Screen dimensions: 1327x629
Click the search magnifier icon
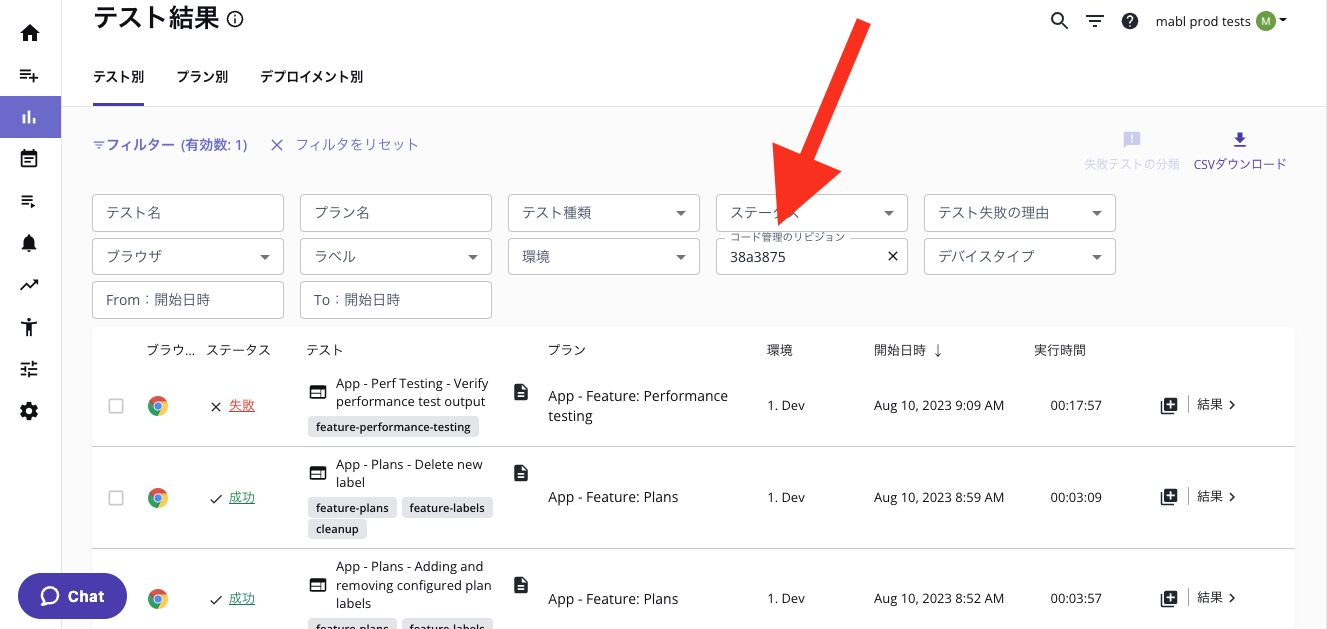(x=1059, y=21)
